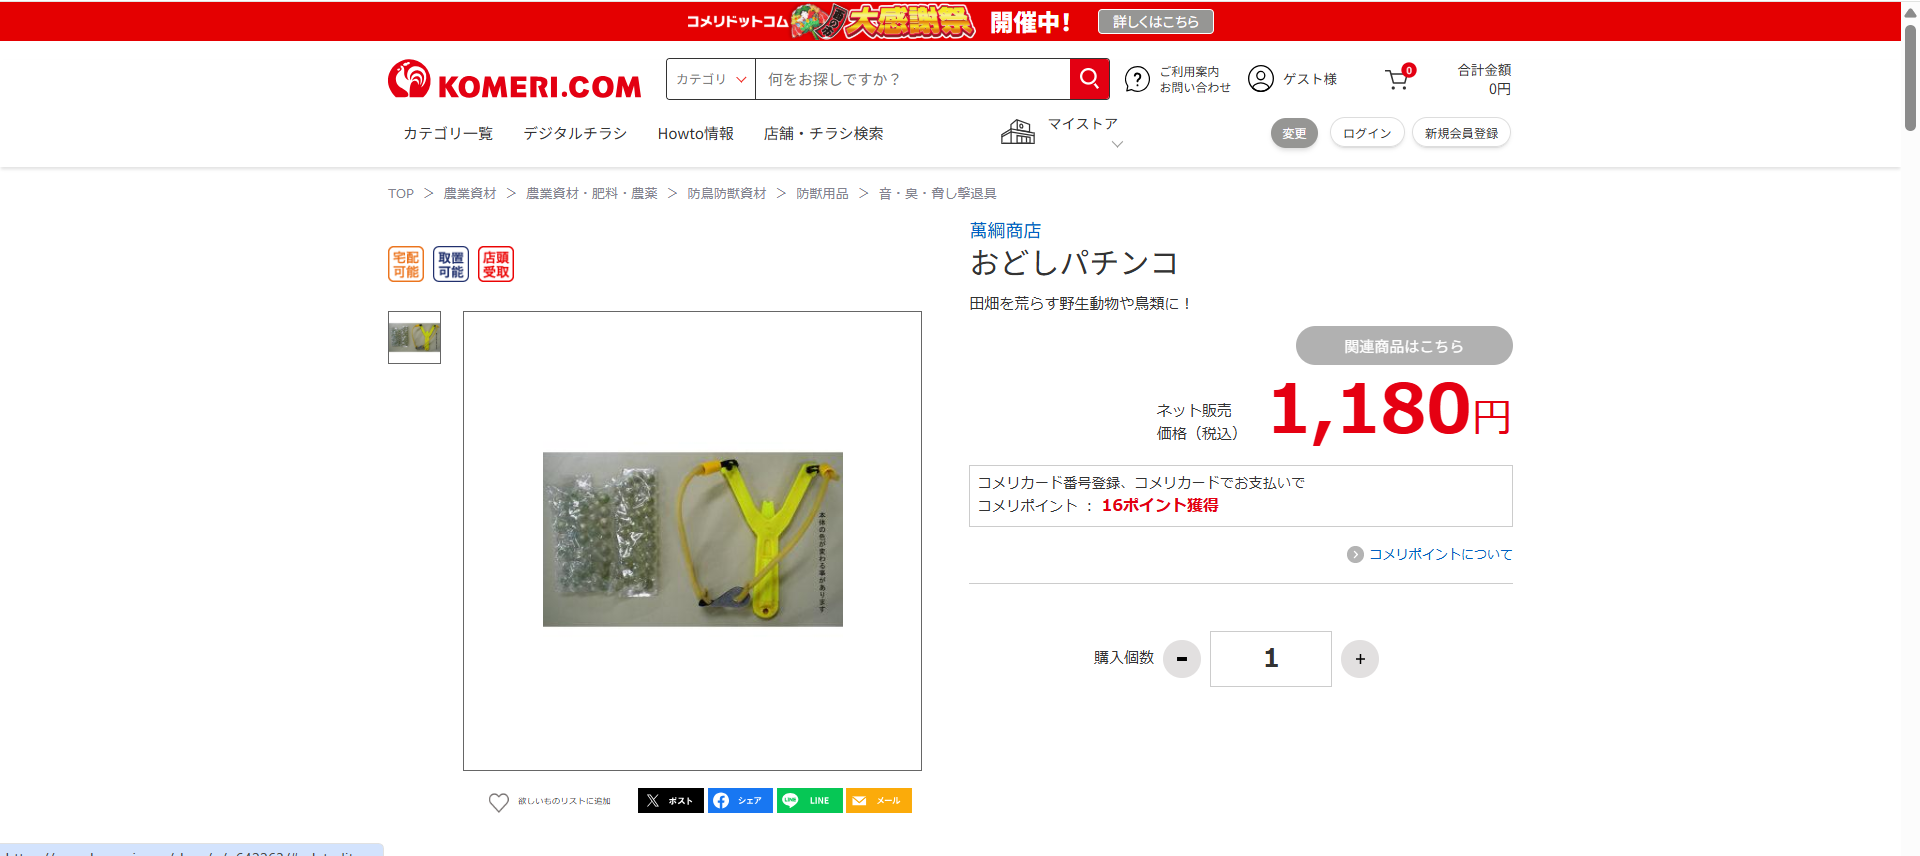
Task: Click the guest user account icon
Action: [x=1261, y=79]
